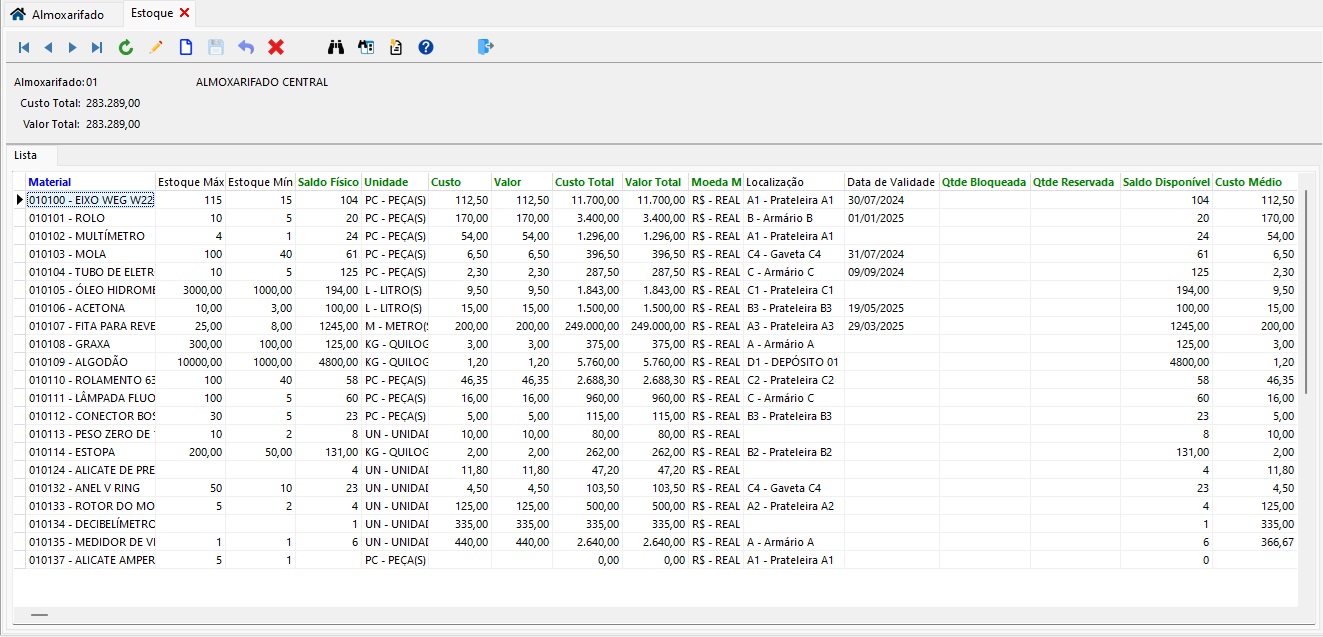Sort by Saldo Físico column header

328,182
